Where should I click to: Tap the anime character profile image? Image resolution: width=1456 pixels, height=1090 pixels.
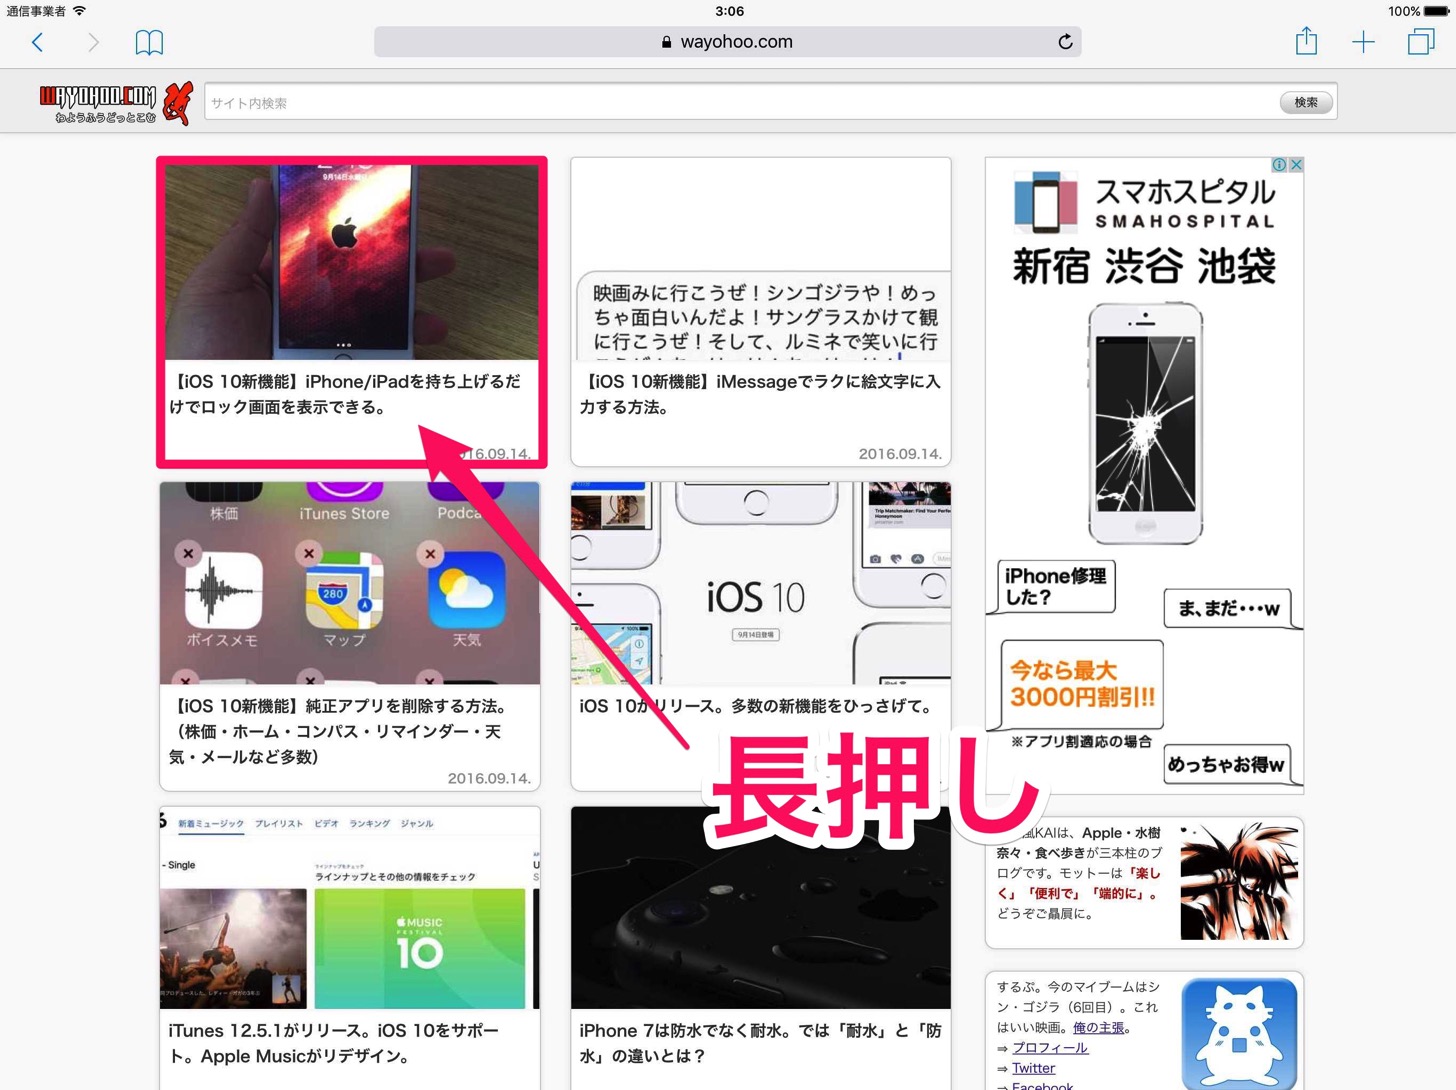(1239, 882)
